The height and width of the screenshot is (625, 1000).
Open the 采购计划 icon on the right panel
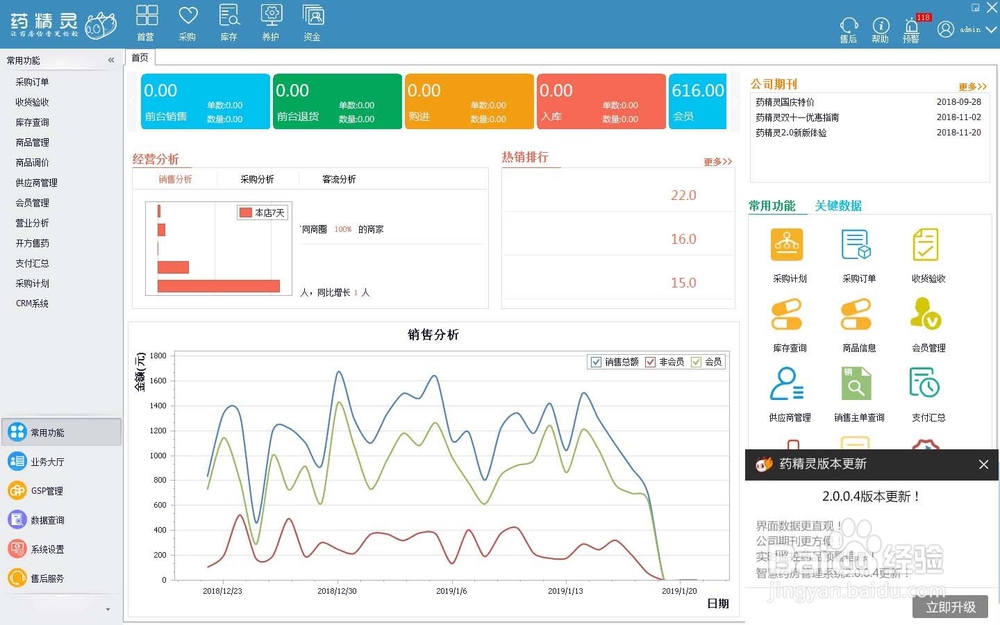[786, 243]
